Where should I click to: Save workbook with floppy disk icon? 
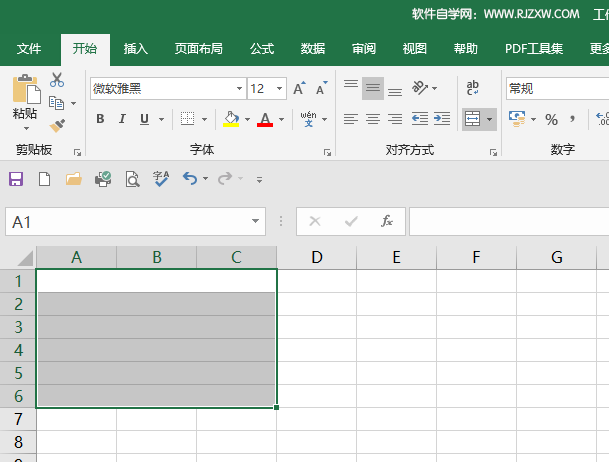[16, 179]
